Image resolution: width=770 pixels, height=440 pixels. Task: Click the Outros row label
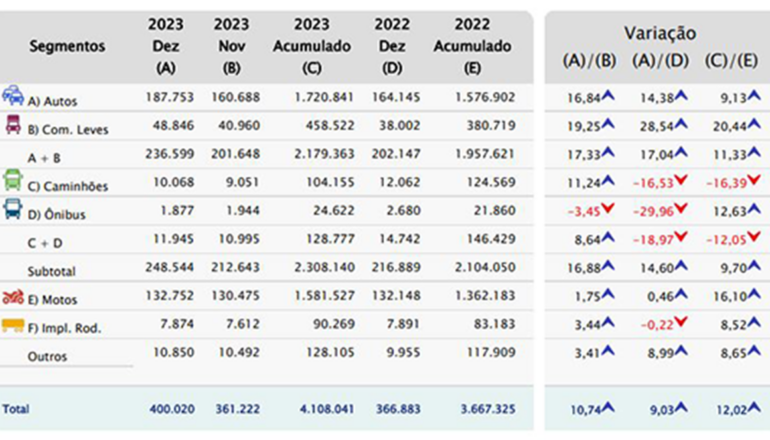[x=48, y=357]
